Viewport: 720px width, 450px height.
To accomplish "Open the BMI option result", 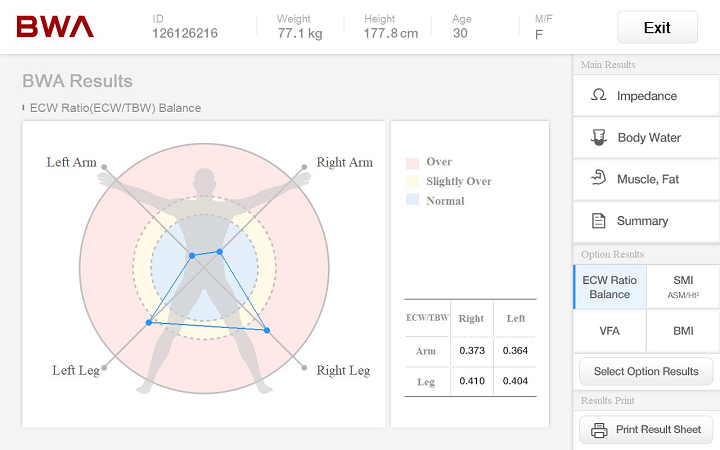I will point(683,330).
